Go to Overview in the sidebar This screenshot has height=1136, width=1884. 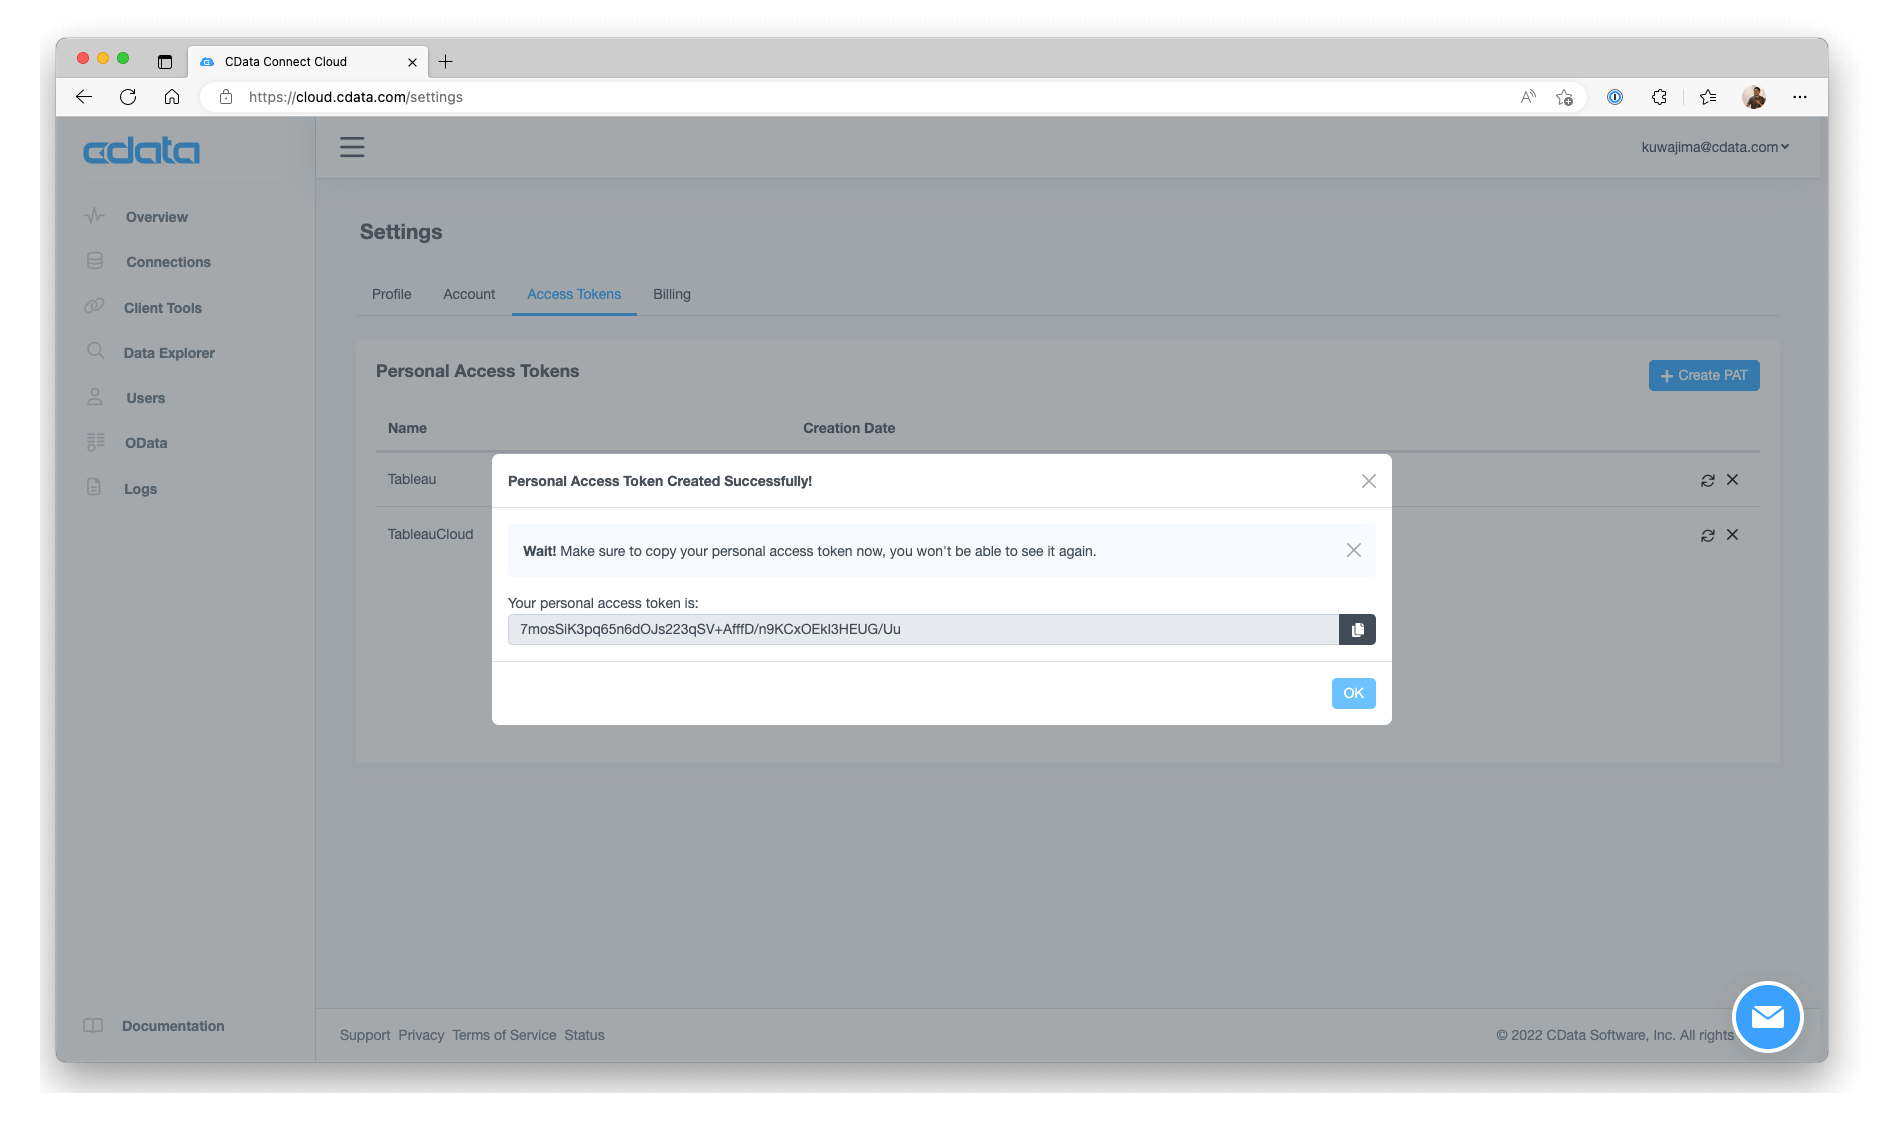(x=156, y=217)
